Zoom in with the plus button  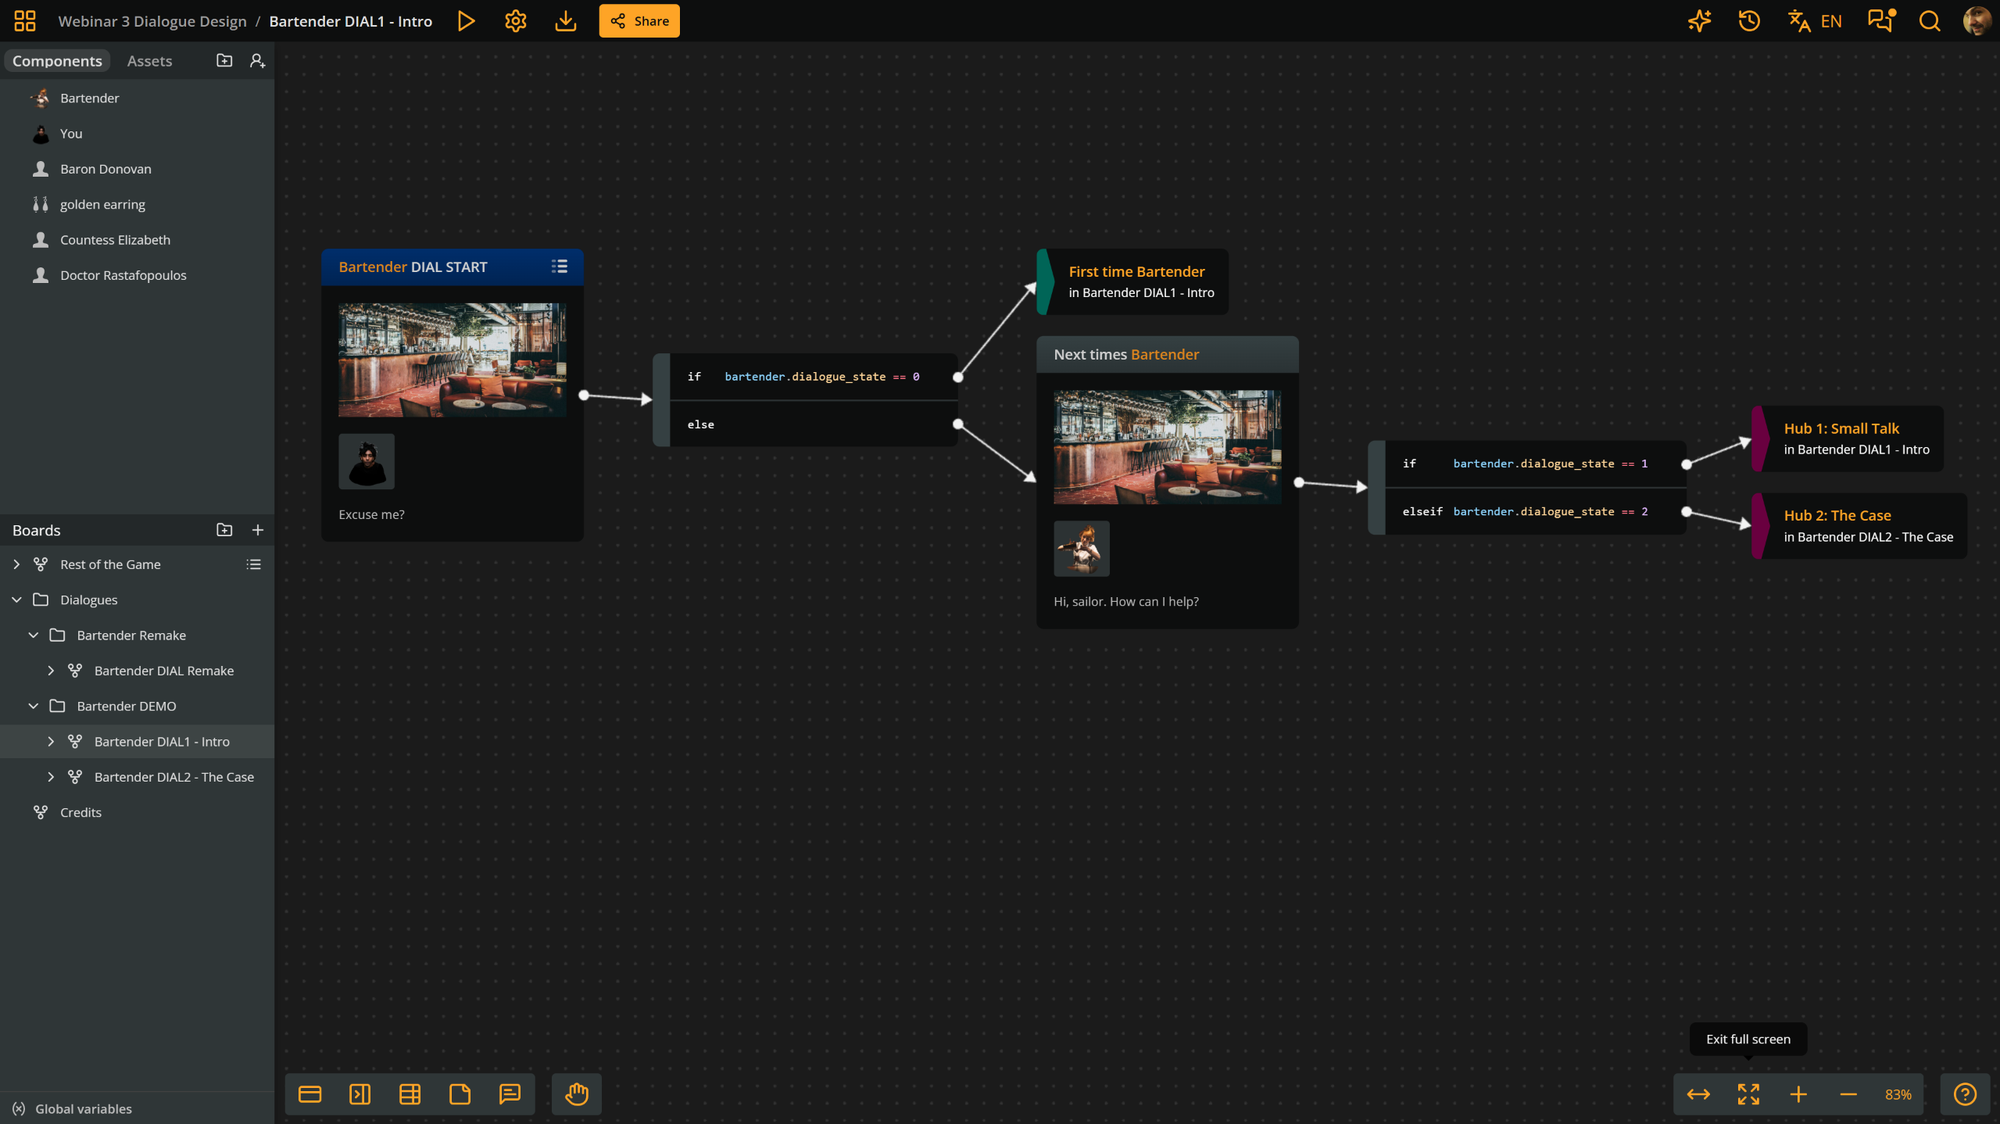pos(1798,1094)
